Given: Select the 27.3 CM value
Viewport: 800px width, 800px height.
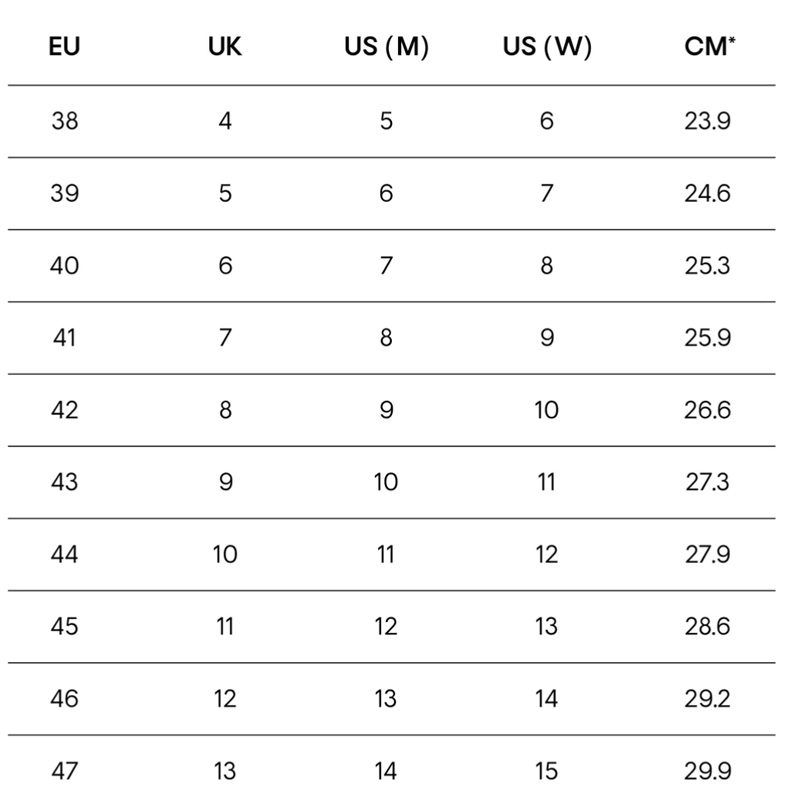Looking at the screenshot, I should (x=707, y=482).
